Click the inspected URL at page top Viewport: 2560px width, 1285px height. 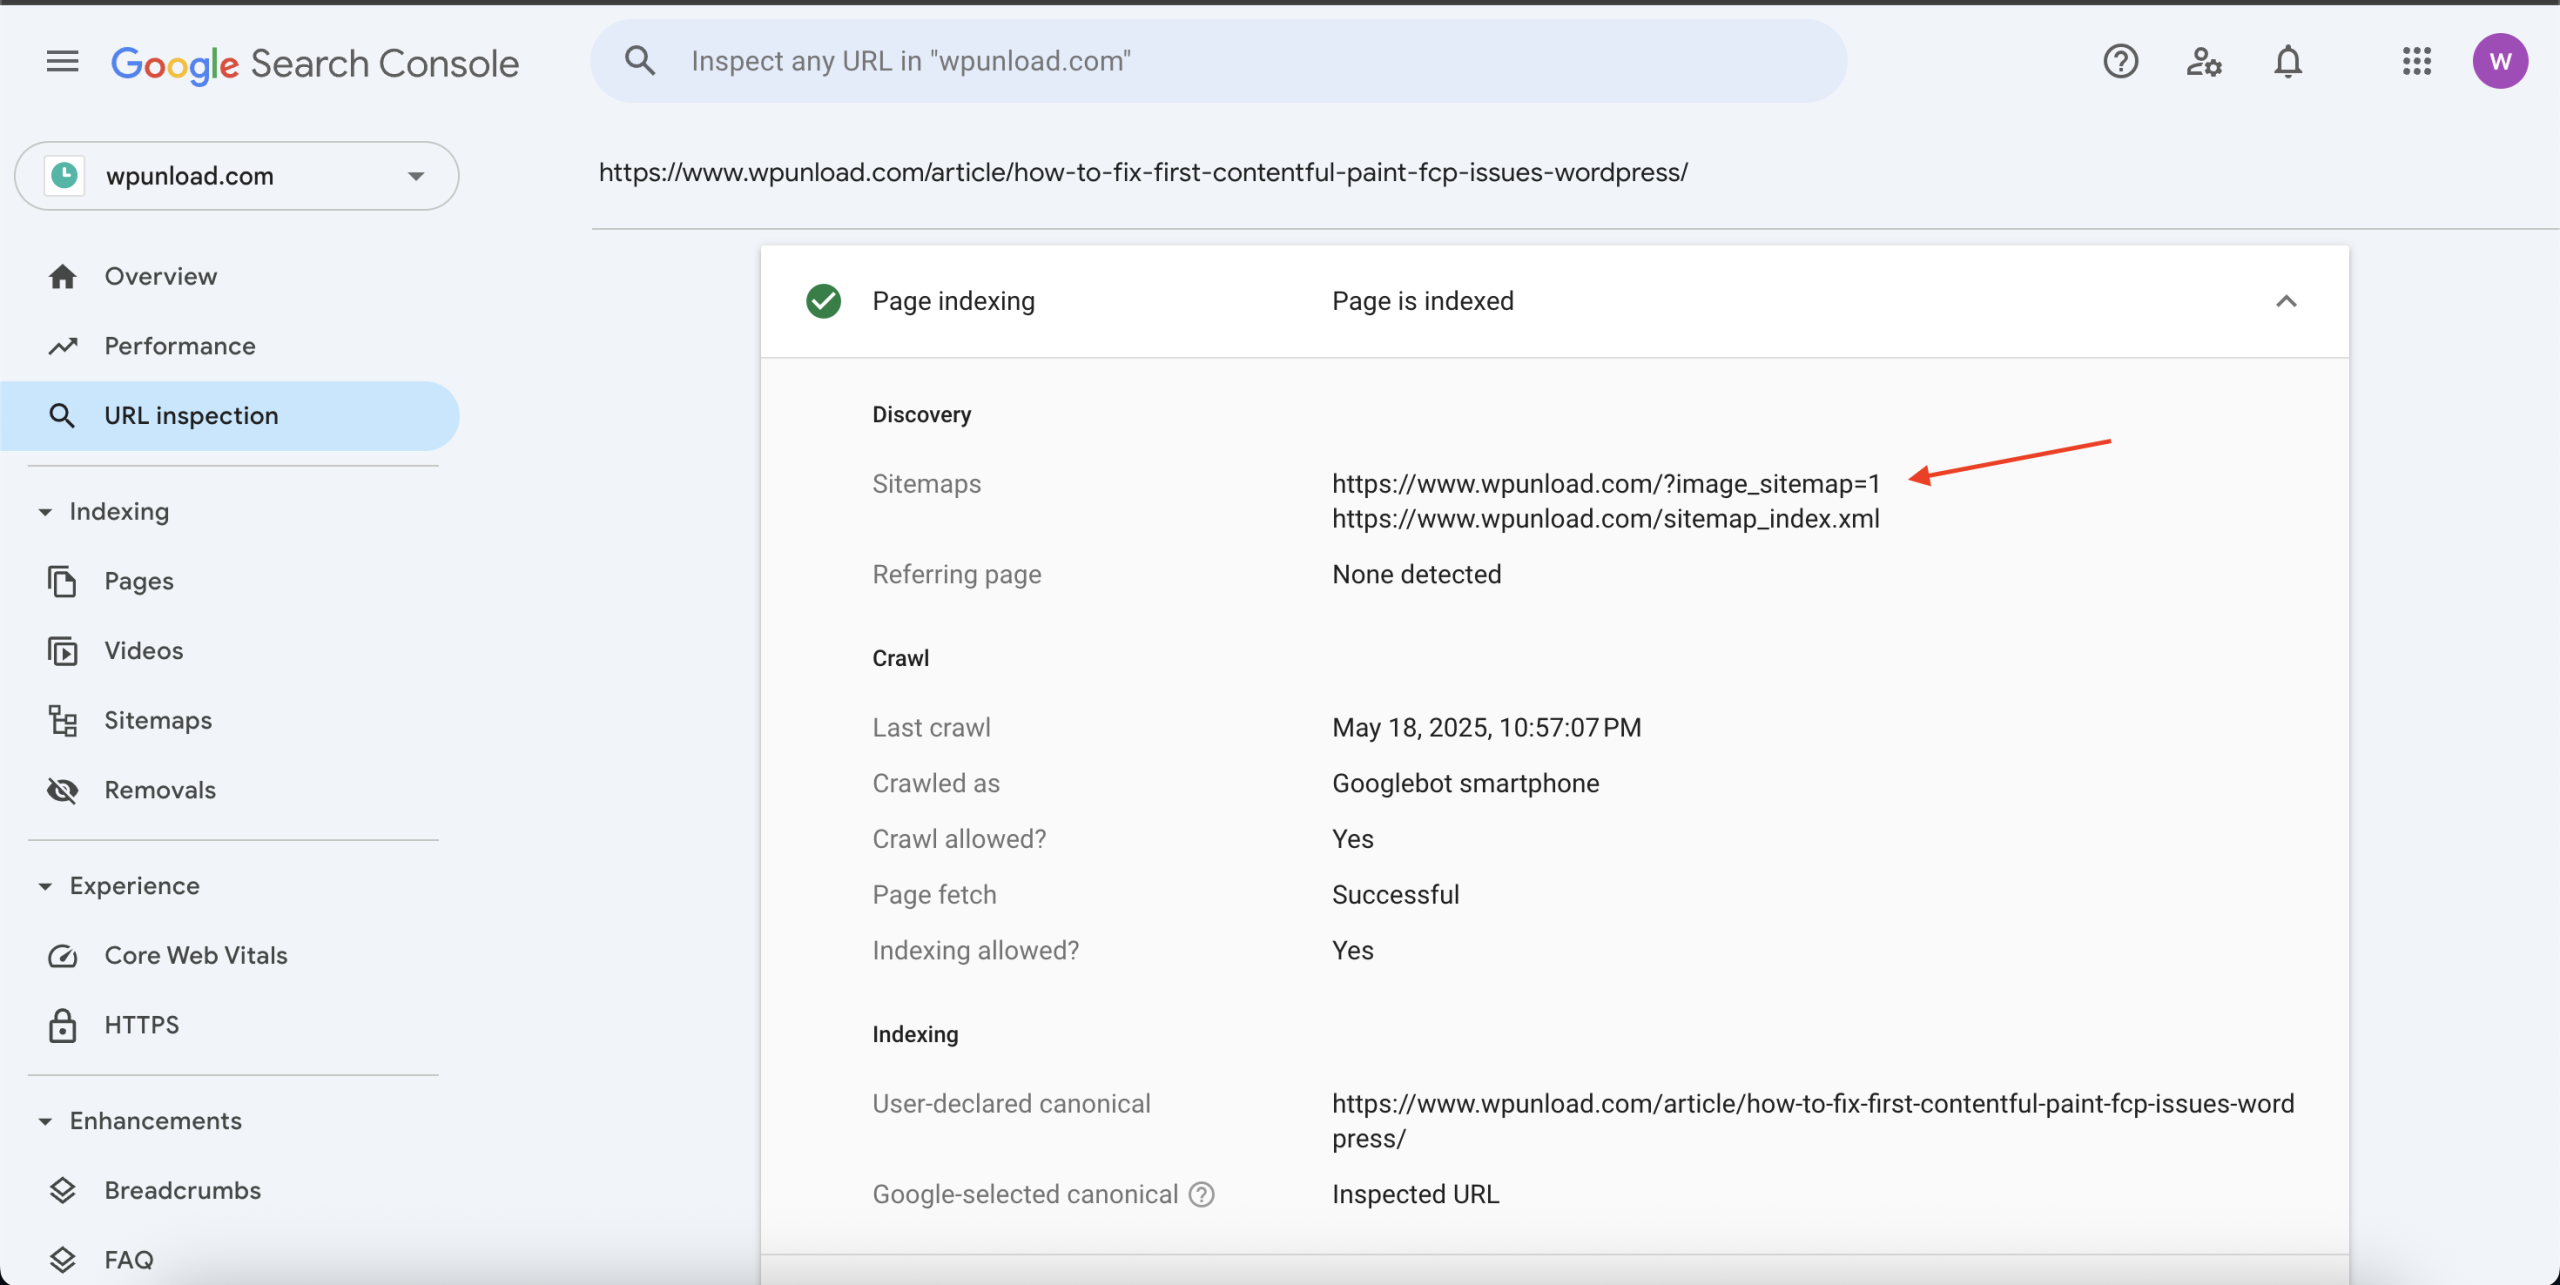1143,172
